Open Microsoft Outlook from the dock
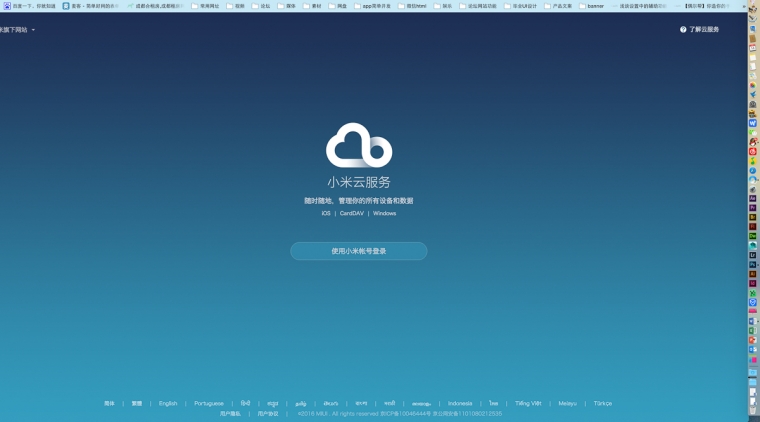Image resolution: width=760 pixels, height=422 pixels. (x=753, y=349)
